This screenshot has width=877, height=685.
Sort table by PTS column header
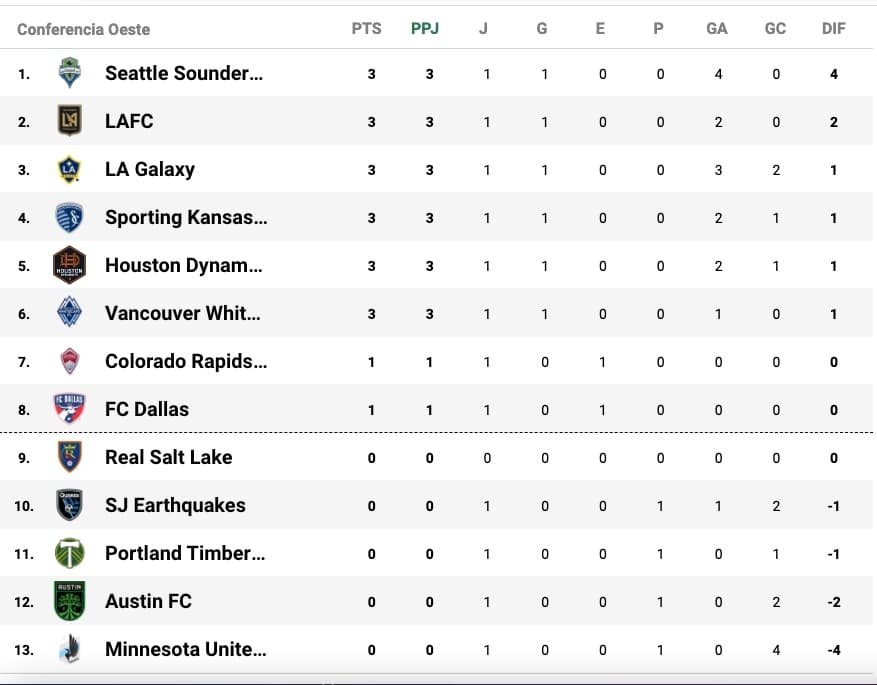(367, 28)
